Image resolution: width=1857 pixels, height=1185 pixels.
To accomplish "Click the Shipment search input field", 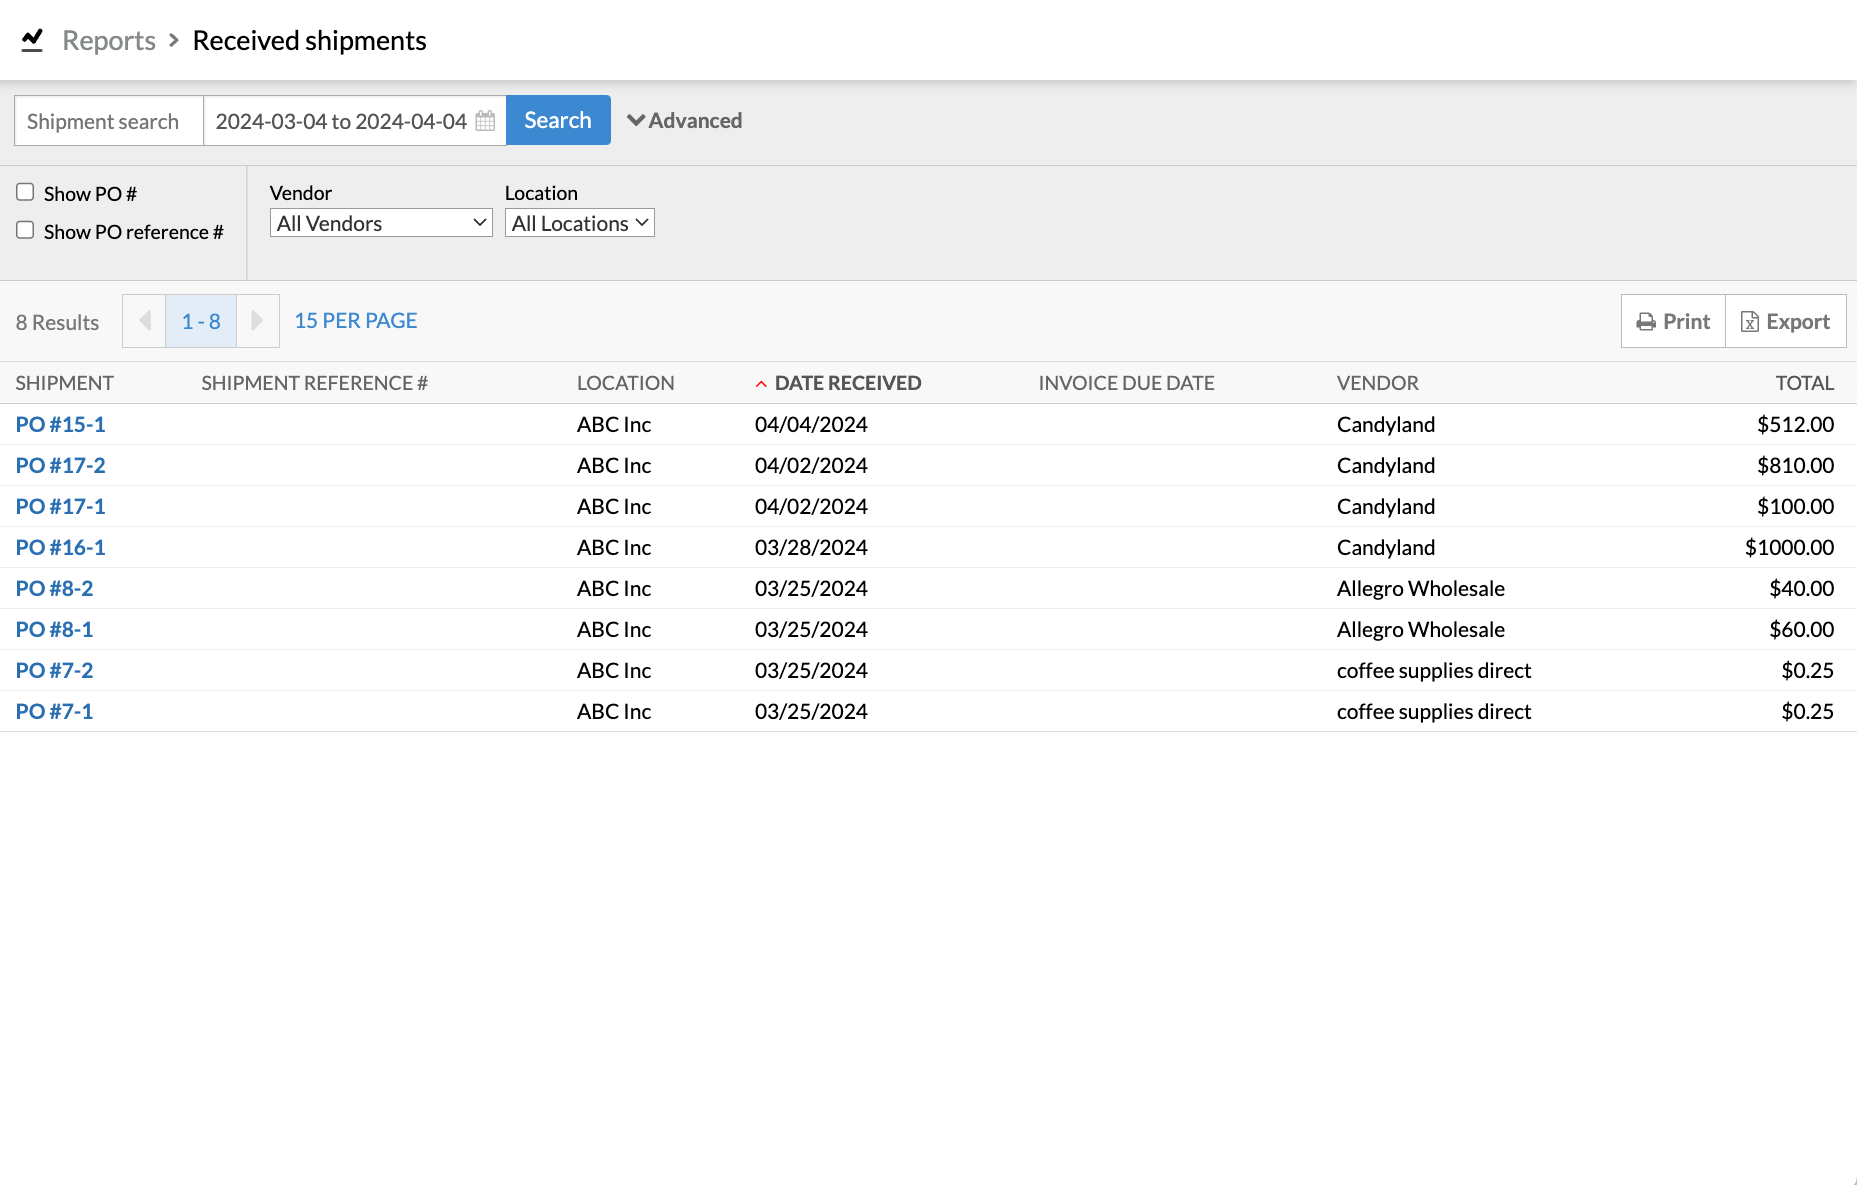I will click(x=108, y=121).
